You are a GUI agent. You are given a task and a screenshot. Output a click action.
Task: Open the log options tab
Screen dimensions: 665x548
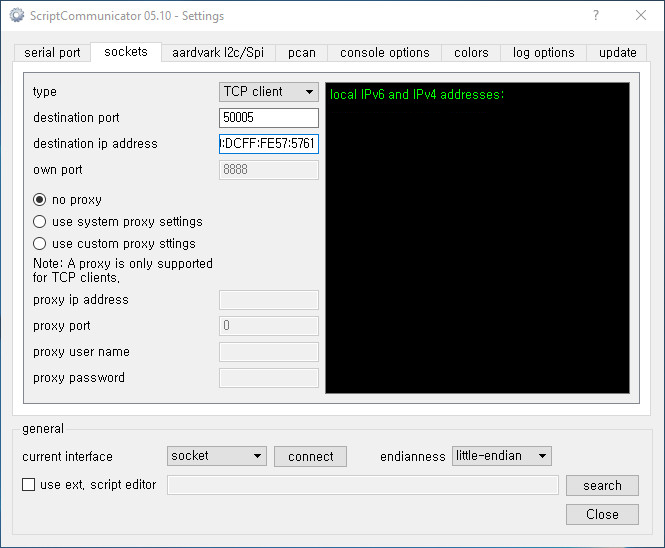[x=543, y=53]
